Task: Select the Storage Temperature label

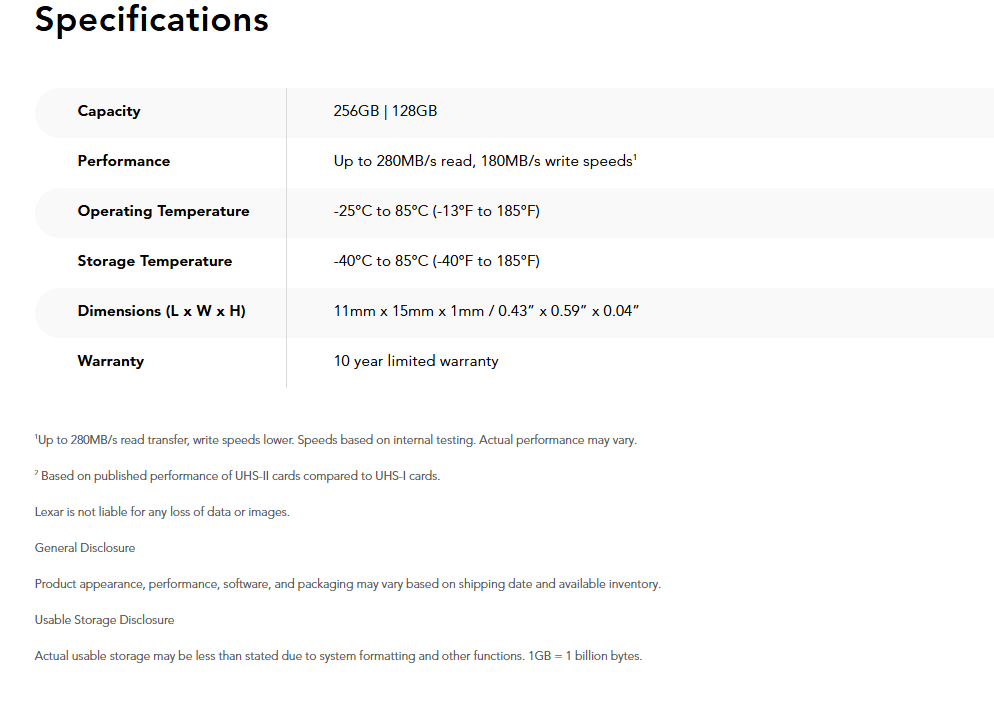Action: click(x=155, y=261)
